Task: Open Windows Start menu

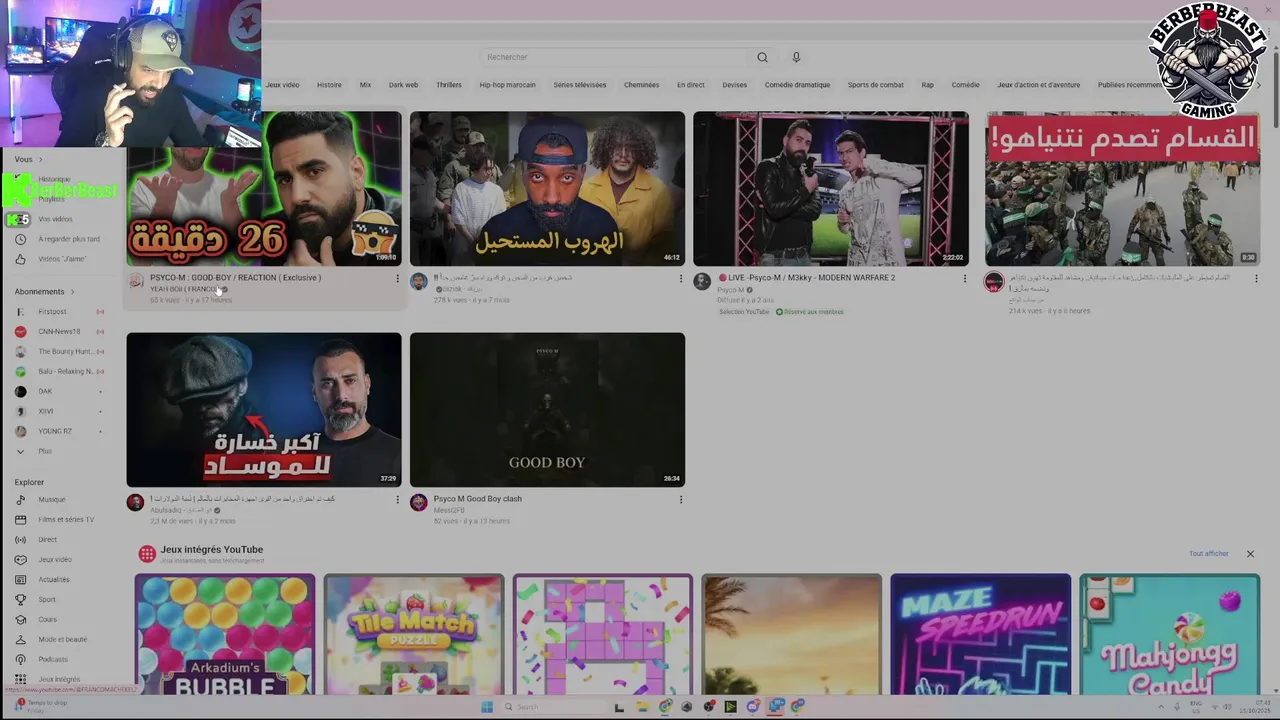Action: [x=487, y=707]
